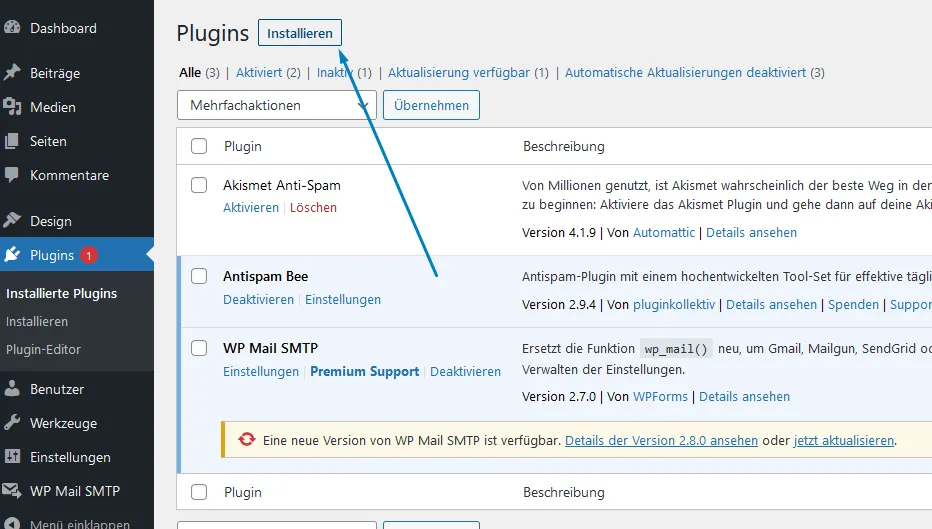Viewport: 932px width, 529px height.
Task: Click Löschen under Akismet Anti-Spam
Action: coord(313,207)
